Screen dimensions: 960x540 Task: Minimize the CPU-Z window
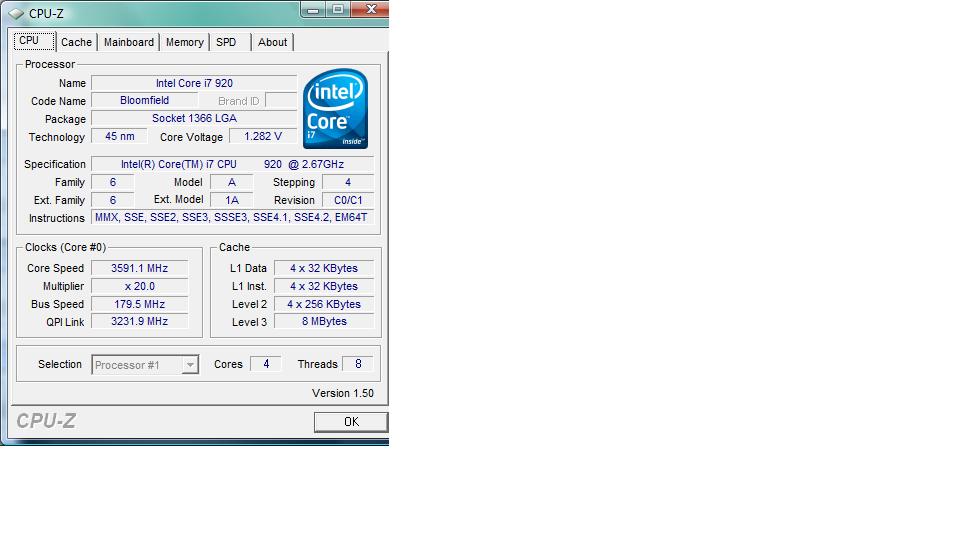click(313, 9)
